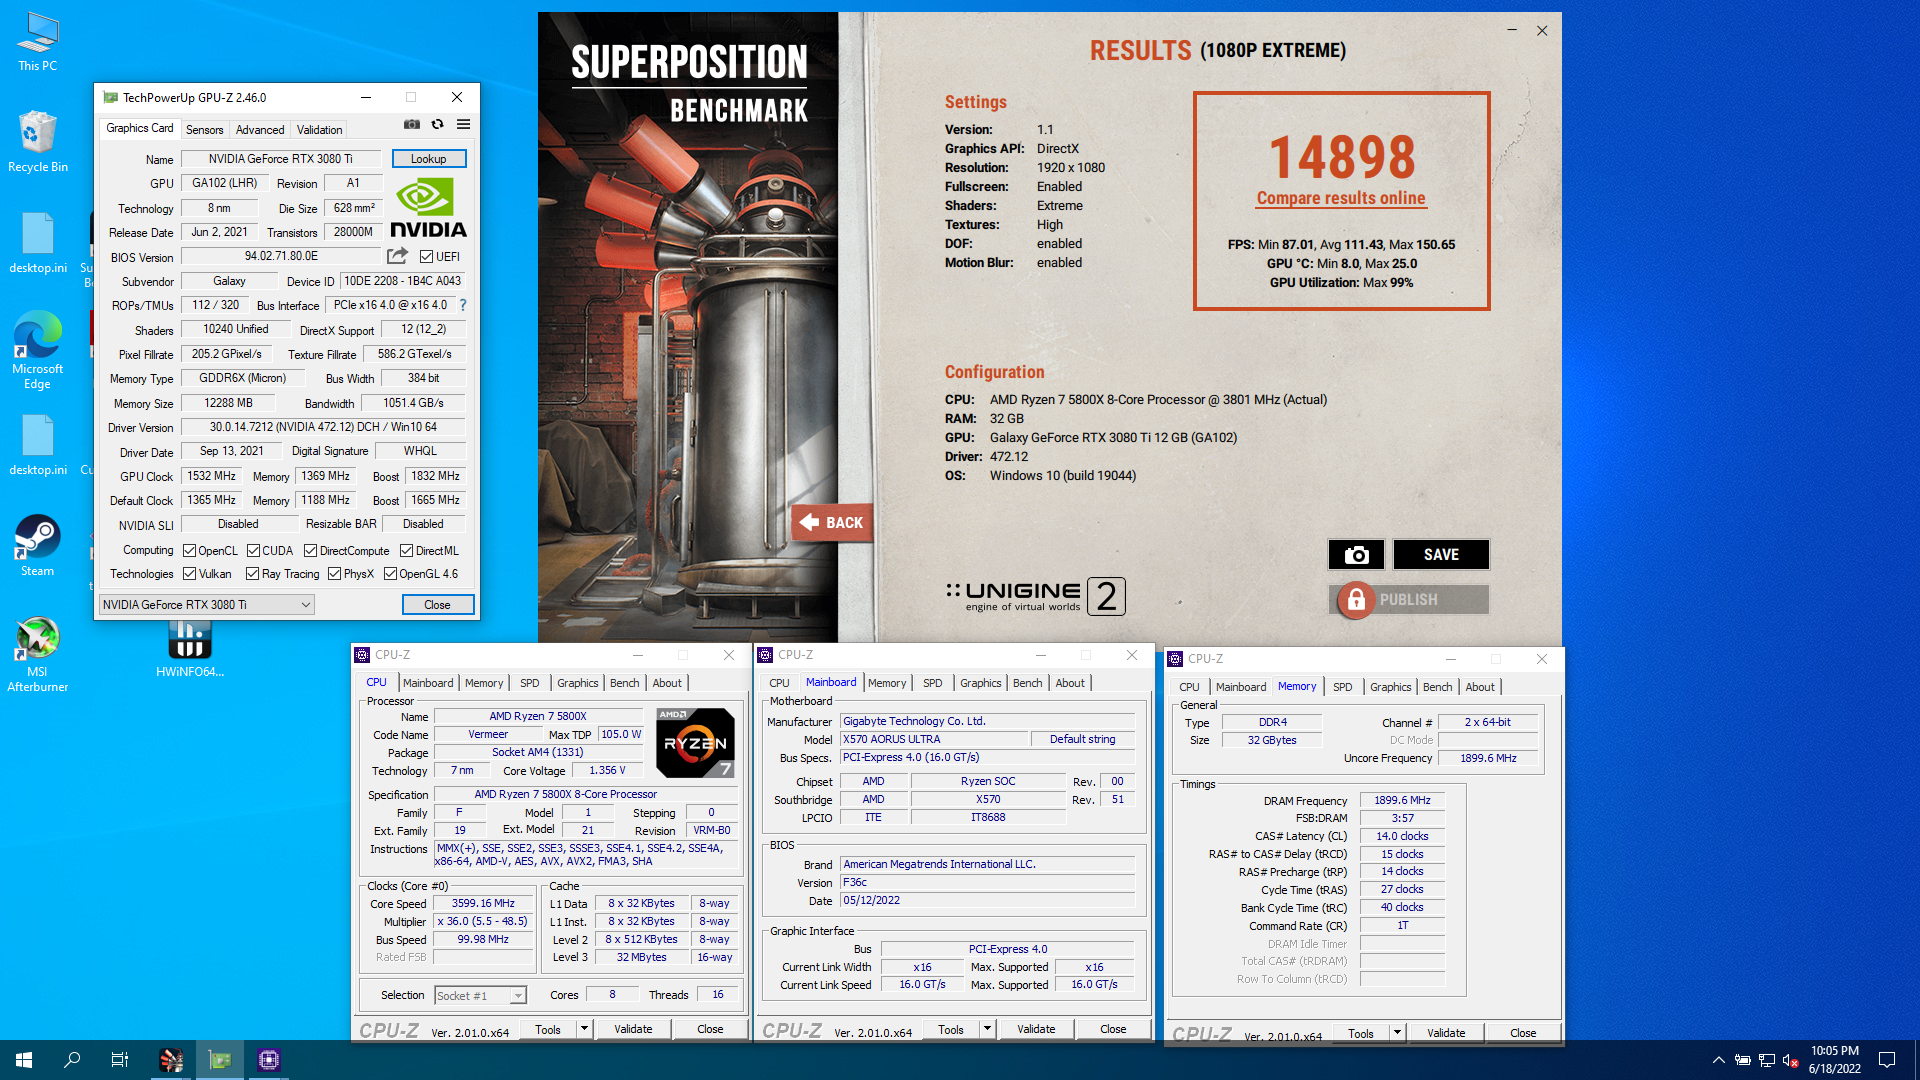This screenshot has width=1920, height=1080.
Task: Click locked Publish button icon
Action: click(1356, 599)
